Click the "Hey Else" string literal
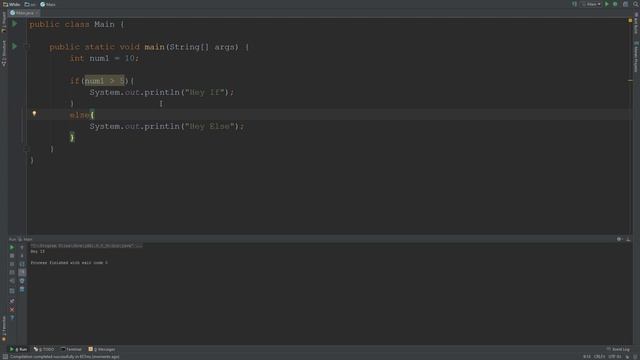 (x=210, y=127)
